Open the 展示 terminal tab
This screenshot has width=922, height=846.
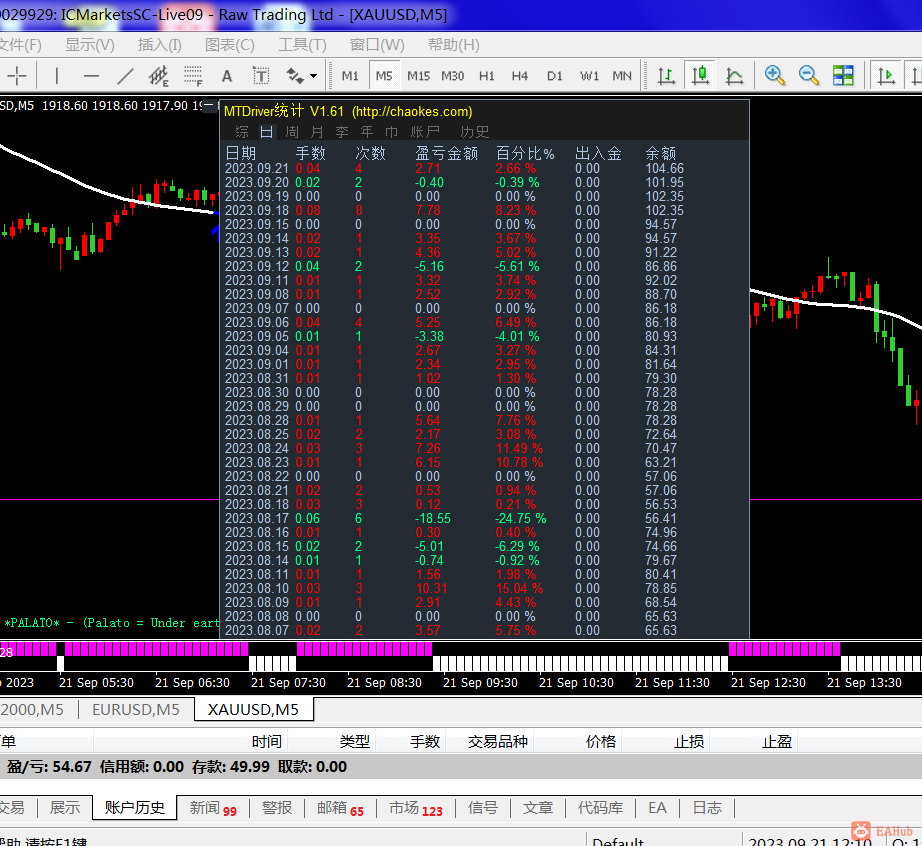65,808
